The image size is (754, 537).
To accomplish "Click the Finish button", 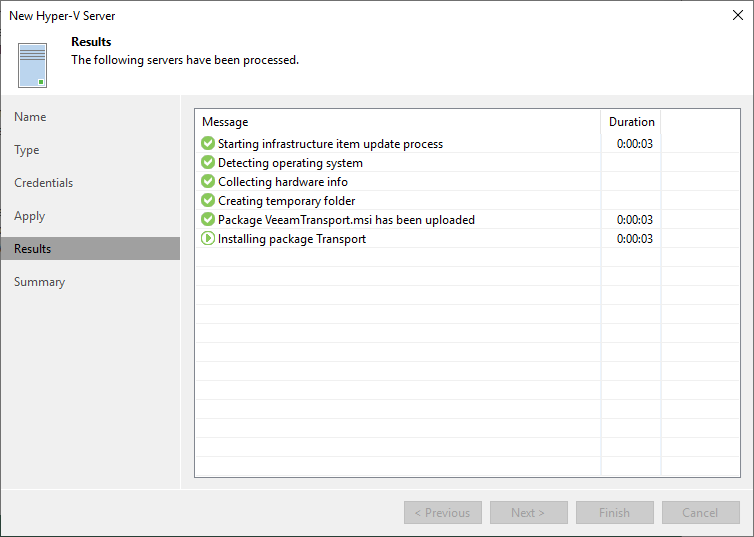I will click(615, 512).
